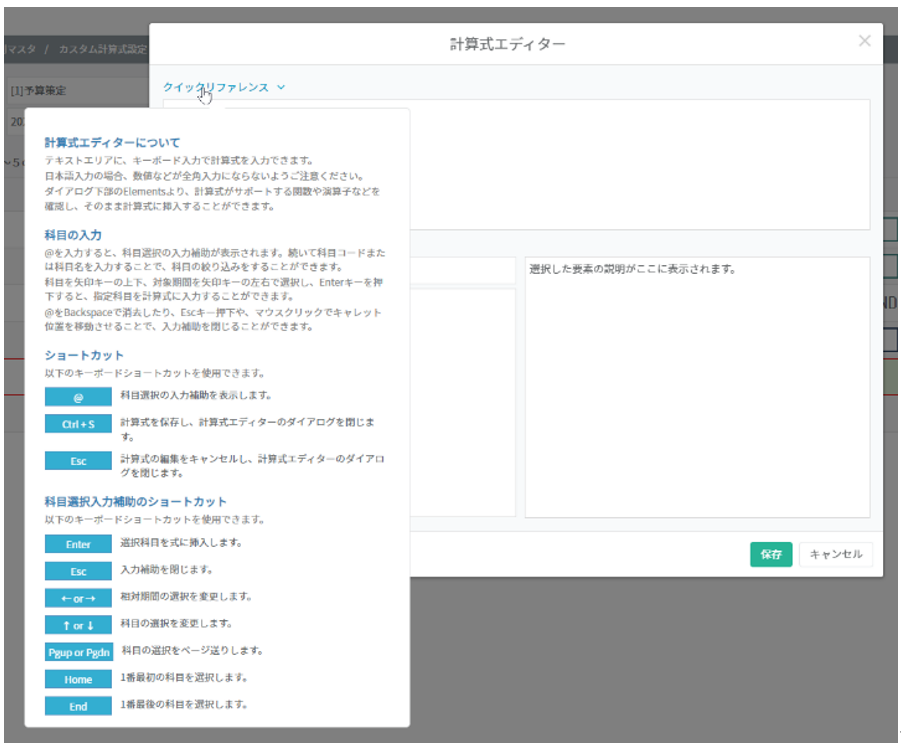Image resolution: width=901 pixels, height=746 pixels.
Task: Click the Ctrl+S shortcut key badge
Action: [x=78, y=424]
